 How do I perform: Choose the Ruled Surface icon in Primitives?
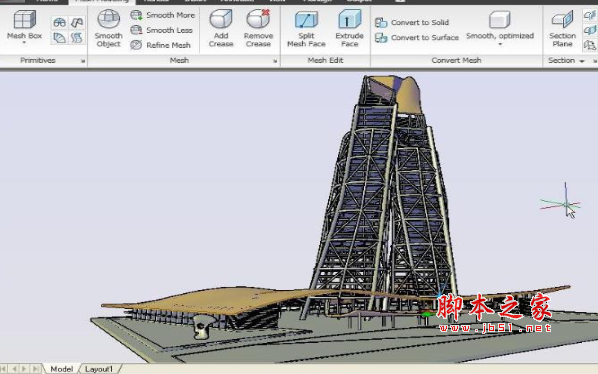[x=59, y=37]
